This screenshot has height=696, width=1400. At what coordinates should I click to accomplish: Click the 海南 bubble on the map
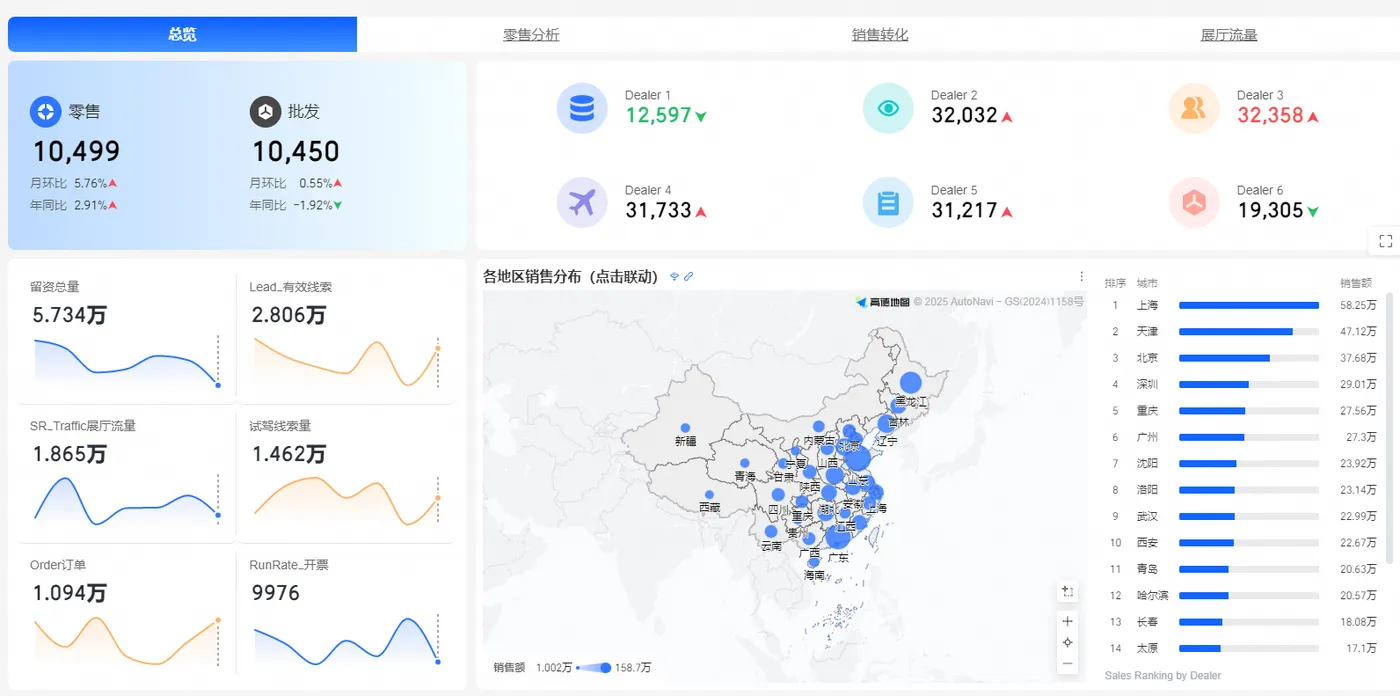pyautogui.click(x=813, y=563)
